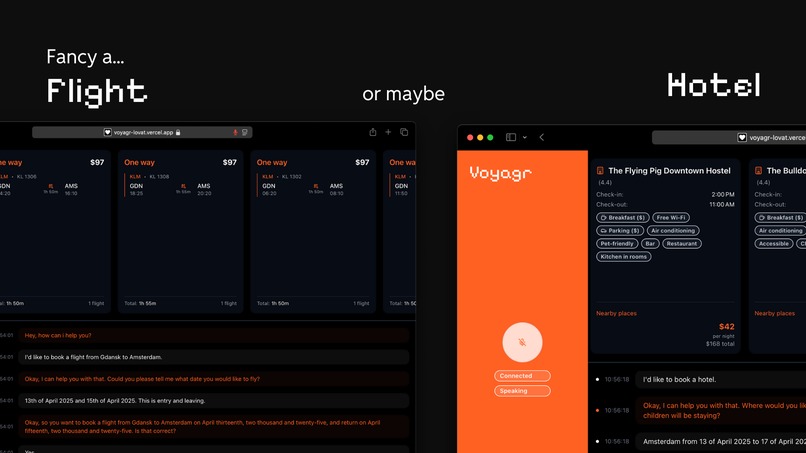Open Nearby places on the Flying Pig card
This screenshot has height=453, width=806.
[616, 313]
